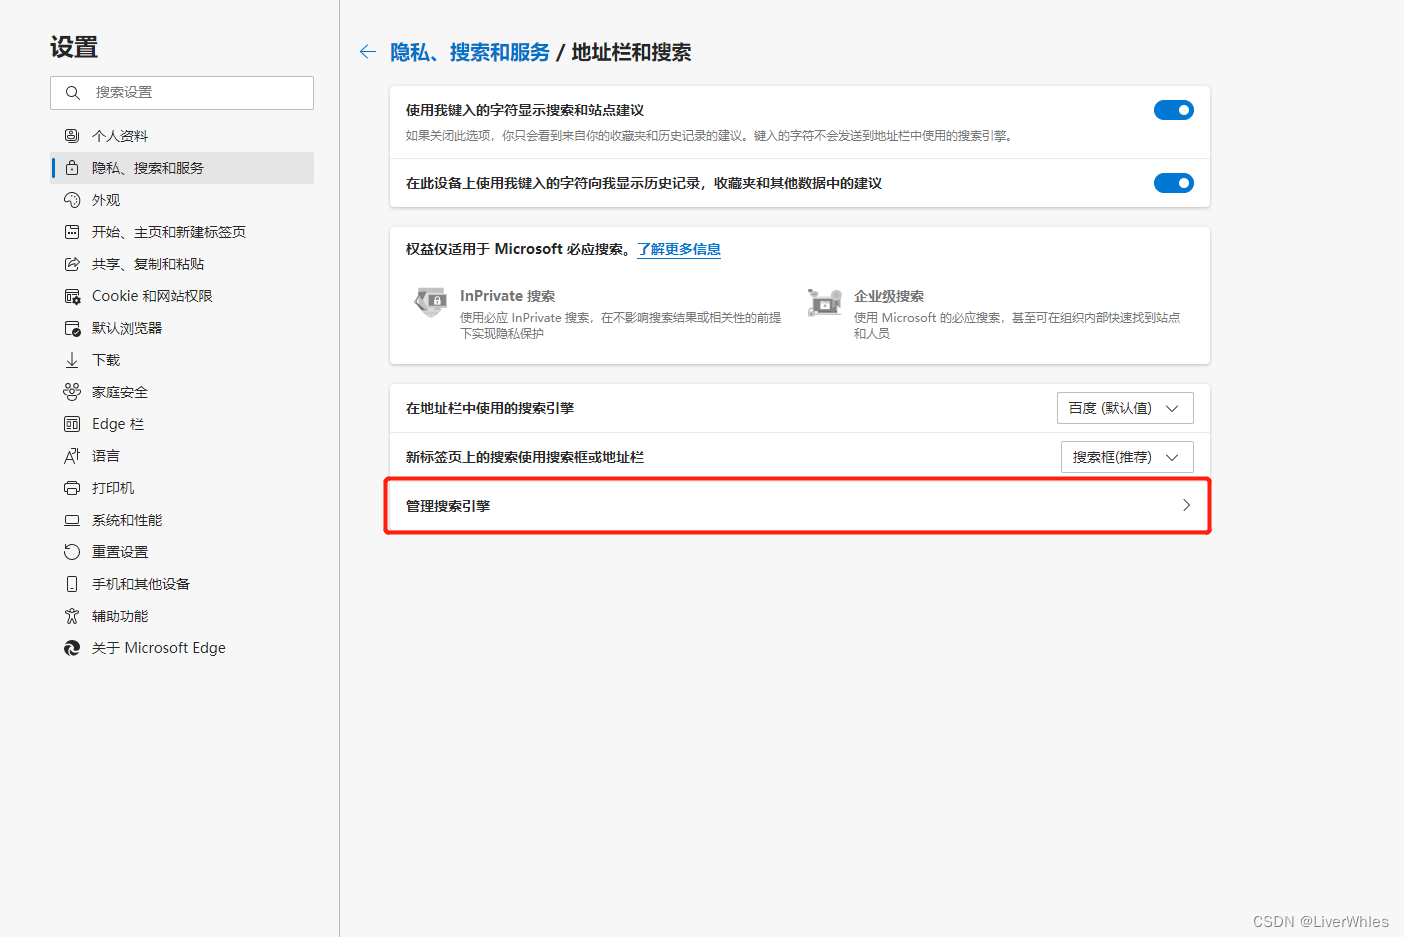The height and width of the screenshot is (937, 1404).
Task: Click the 手机和其他设备 phone icon
Action: (72, 584)
